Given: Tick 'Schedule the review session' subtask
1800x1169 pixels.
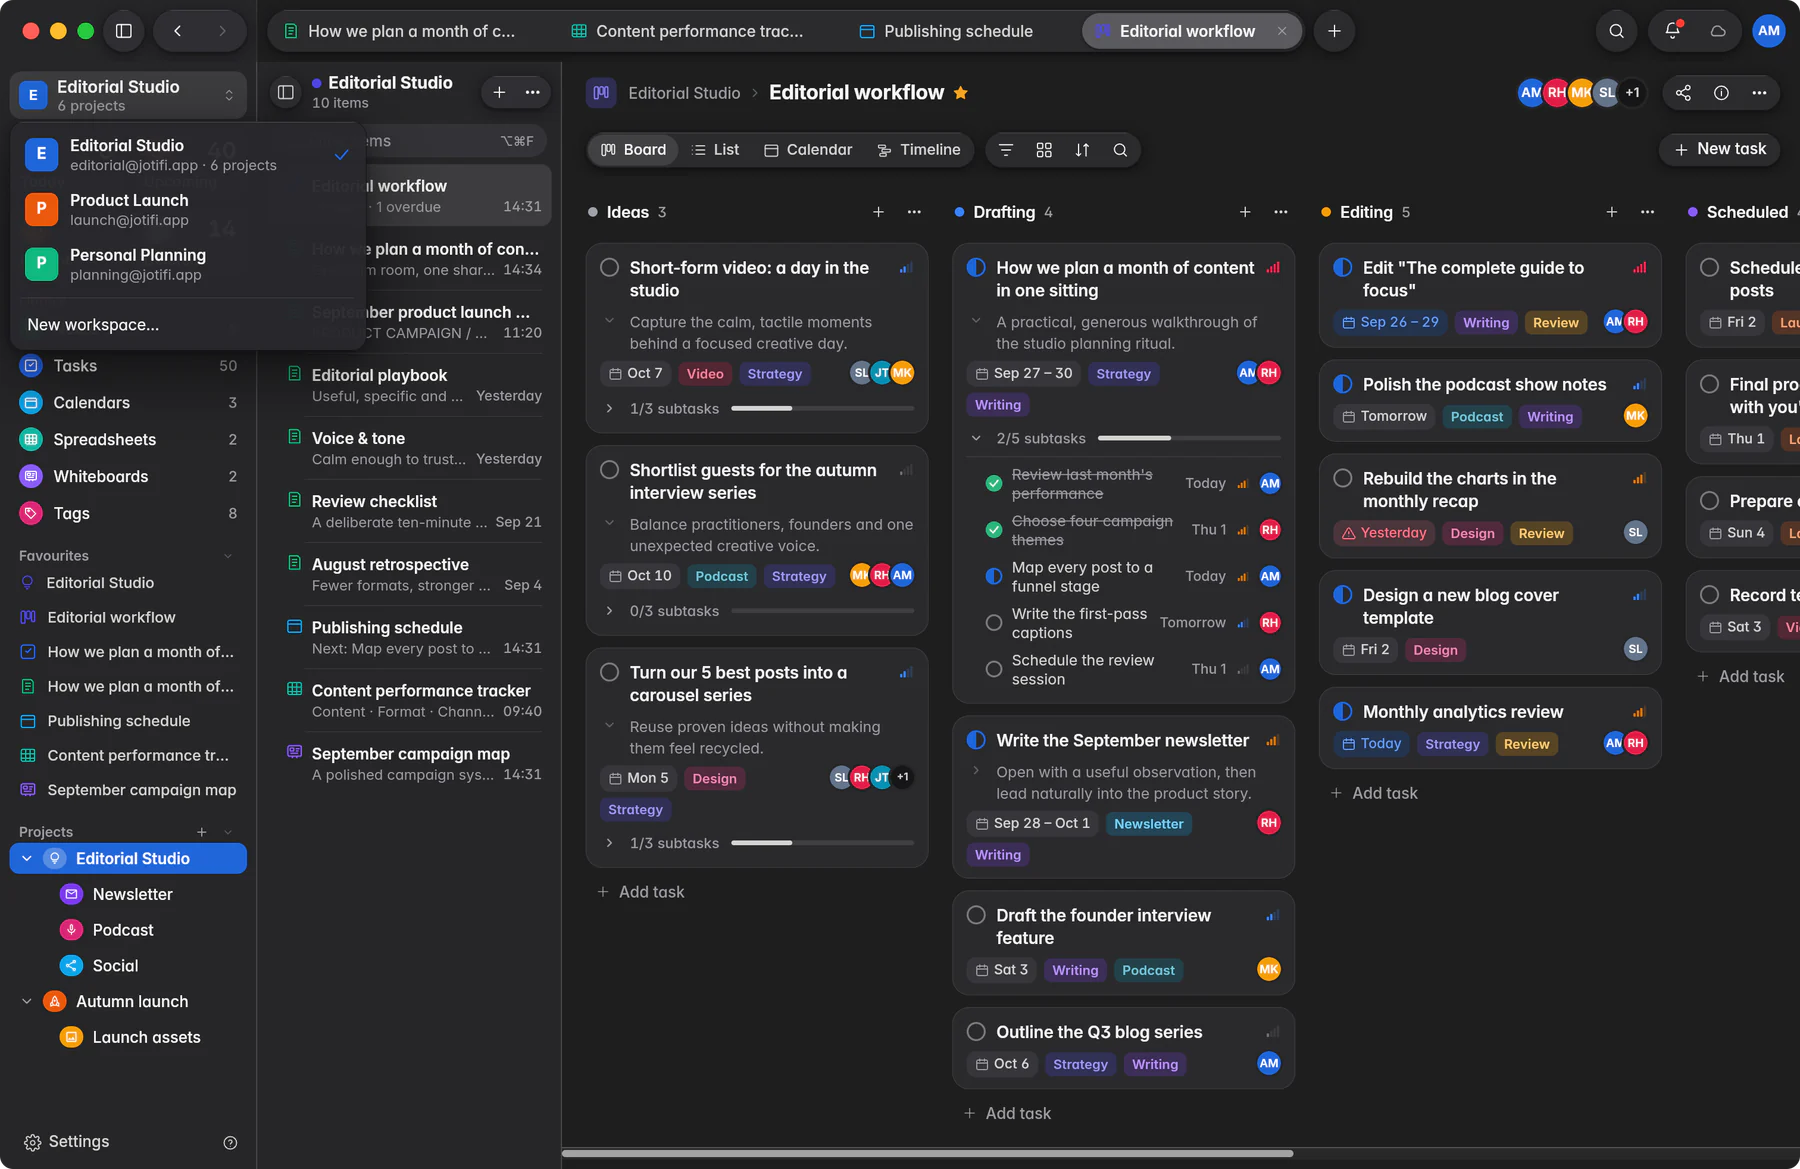Looking at the screenshot, I should tap(994, 669).
